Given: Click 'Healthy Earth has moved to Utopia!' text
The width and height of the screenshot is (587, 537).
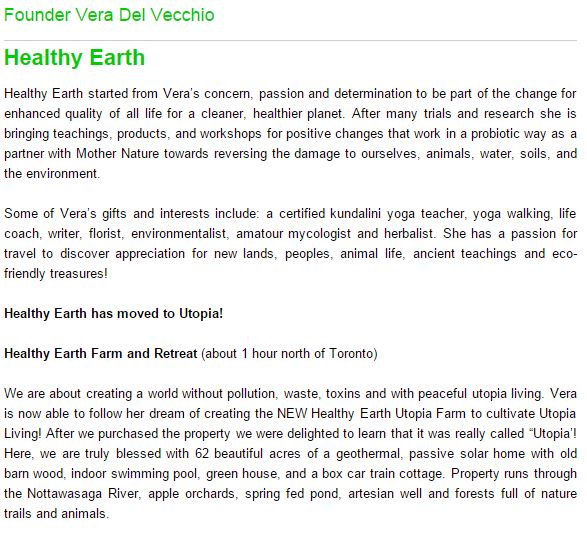Looking at the screenshot, I should (x=113, y=313).
